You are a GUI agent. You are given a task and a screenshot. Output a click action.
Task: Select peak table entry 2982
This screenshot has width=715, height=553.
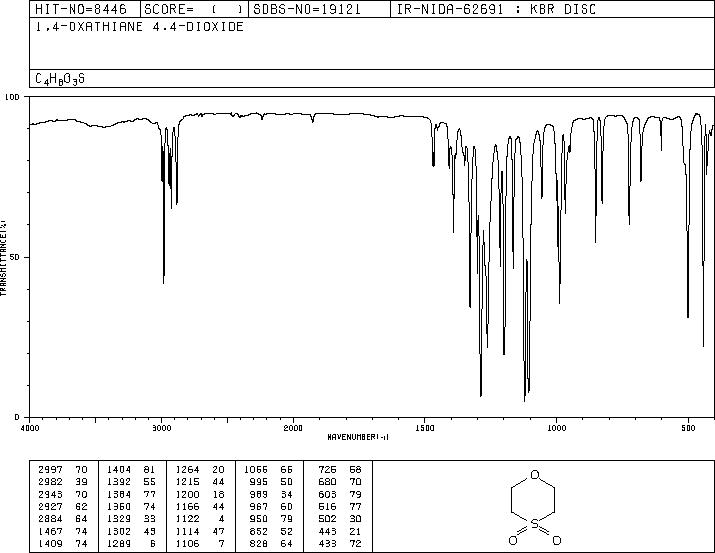pyautogui.click(x=50, y=482)
